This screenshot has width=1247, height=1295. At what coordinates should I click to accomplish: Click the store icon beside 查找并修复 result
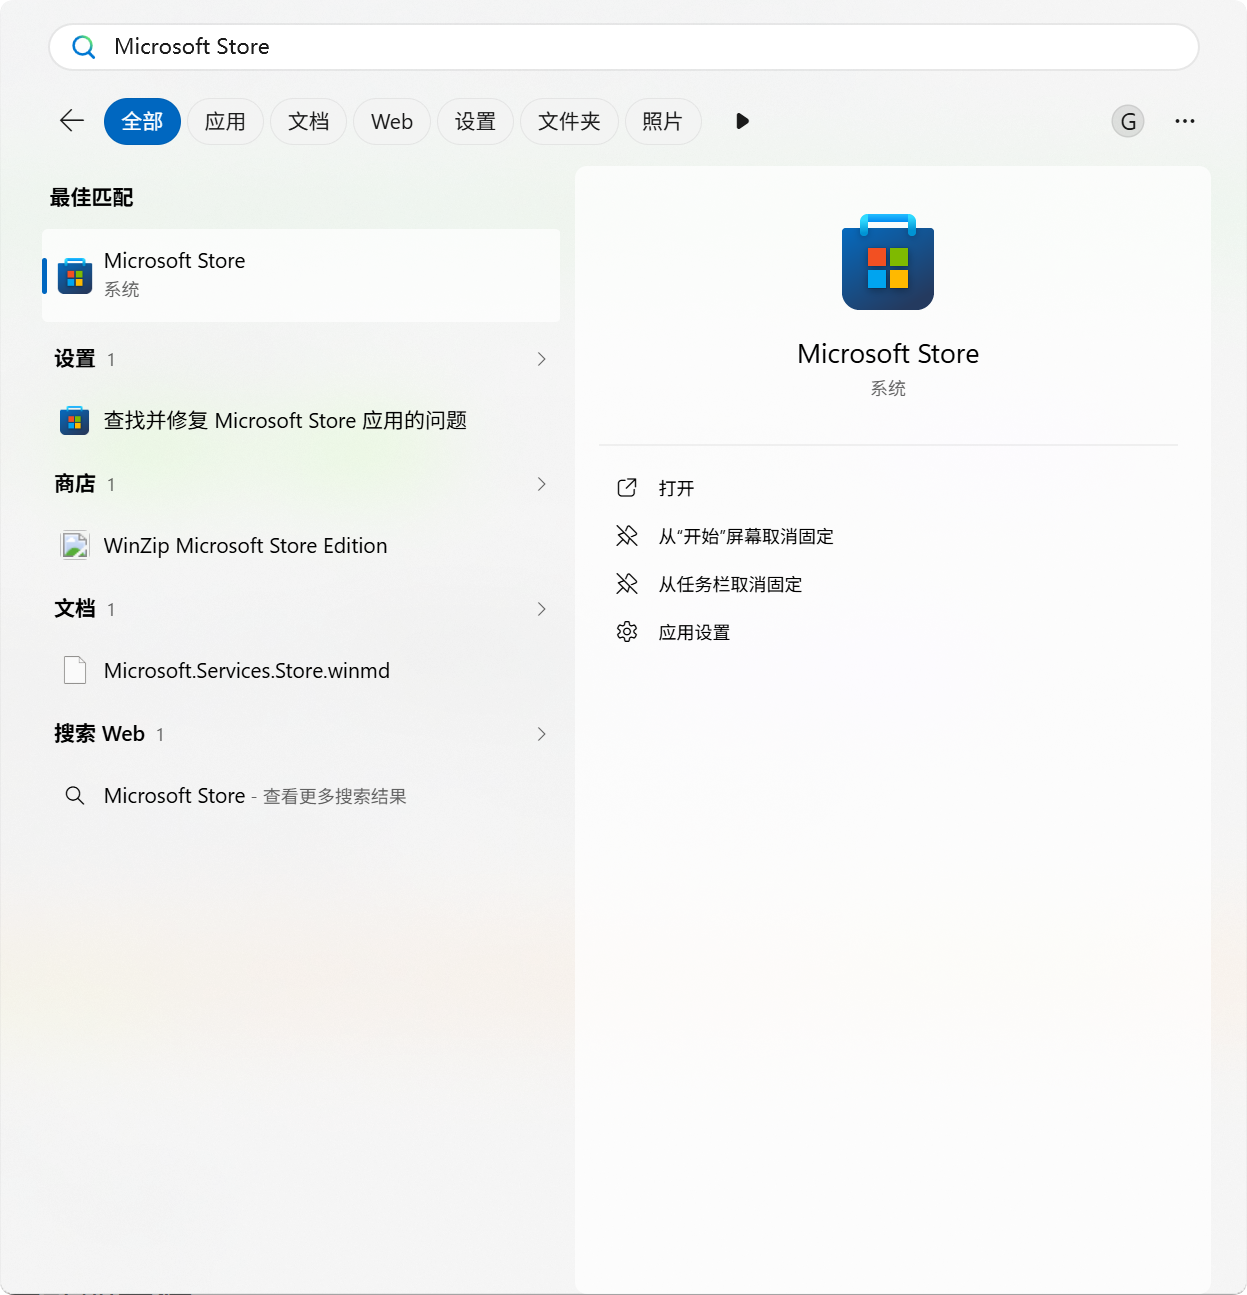coord(75,421)
